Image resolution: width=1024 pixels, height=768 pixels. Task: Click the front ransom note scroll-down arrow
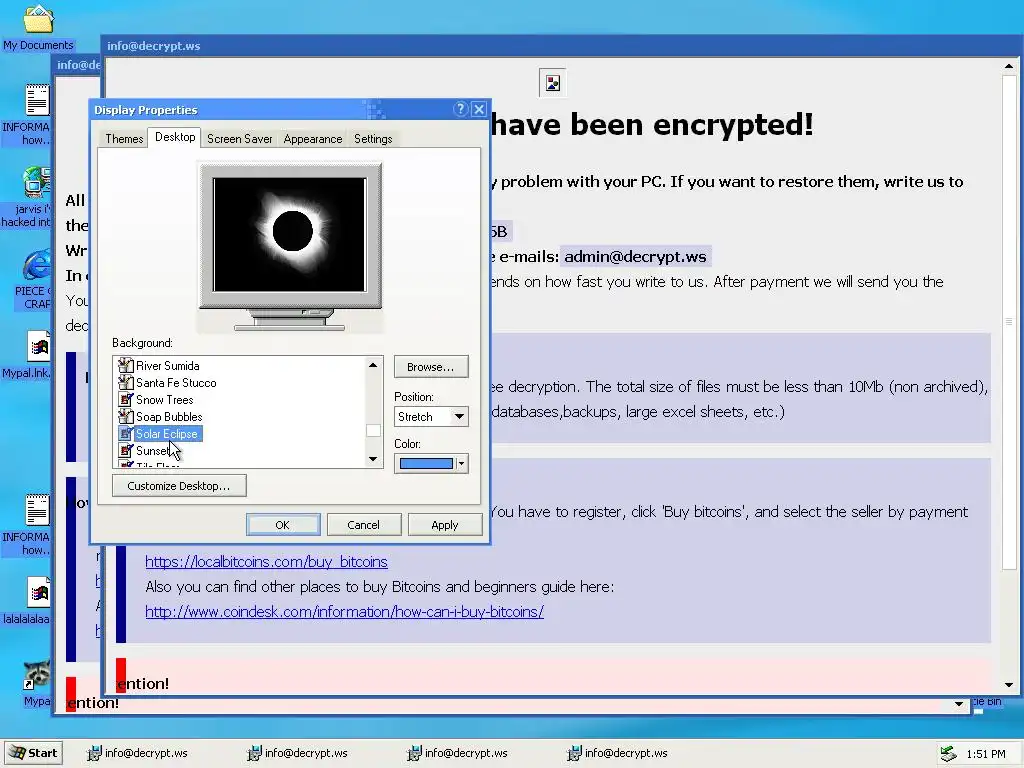[x=1009, y=685]
